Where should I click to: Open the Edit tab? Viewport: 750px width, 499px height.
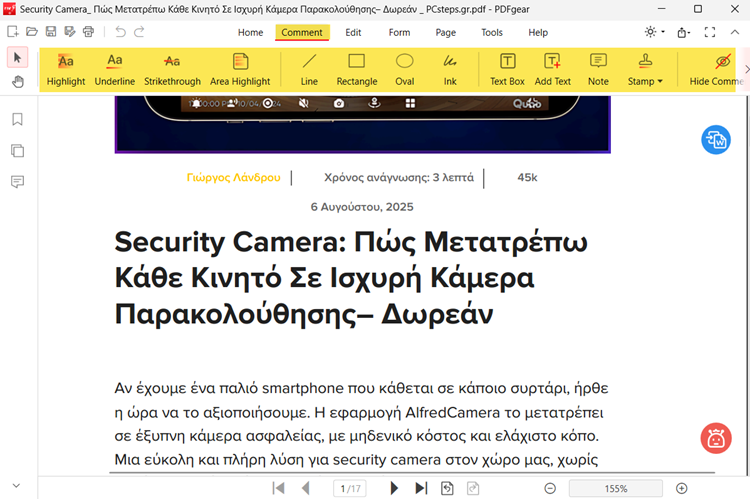tap(353, 33)
